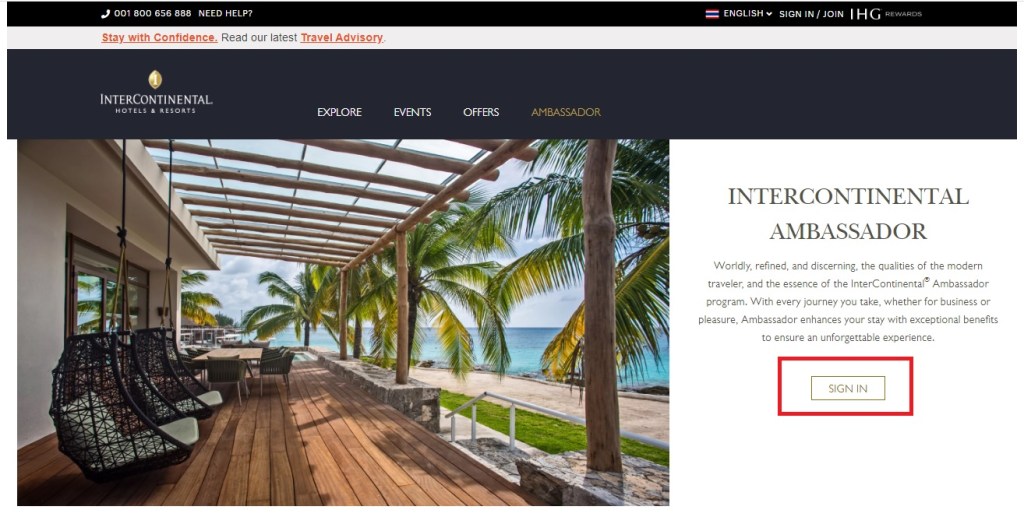Screen dimensions: 1024x517
Task: Click the NEED HELP? link
Action: [x=225, y=14]
